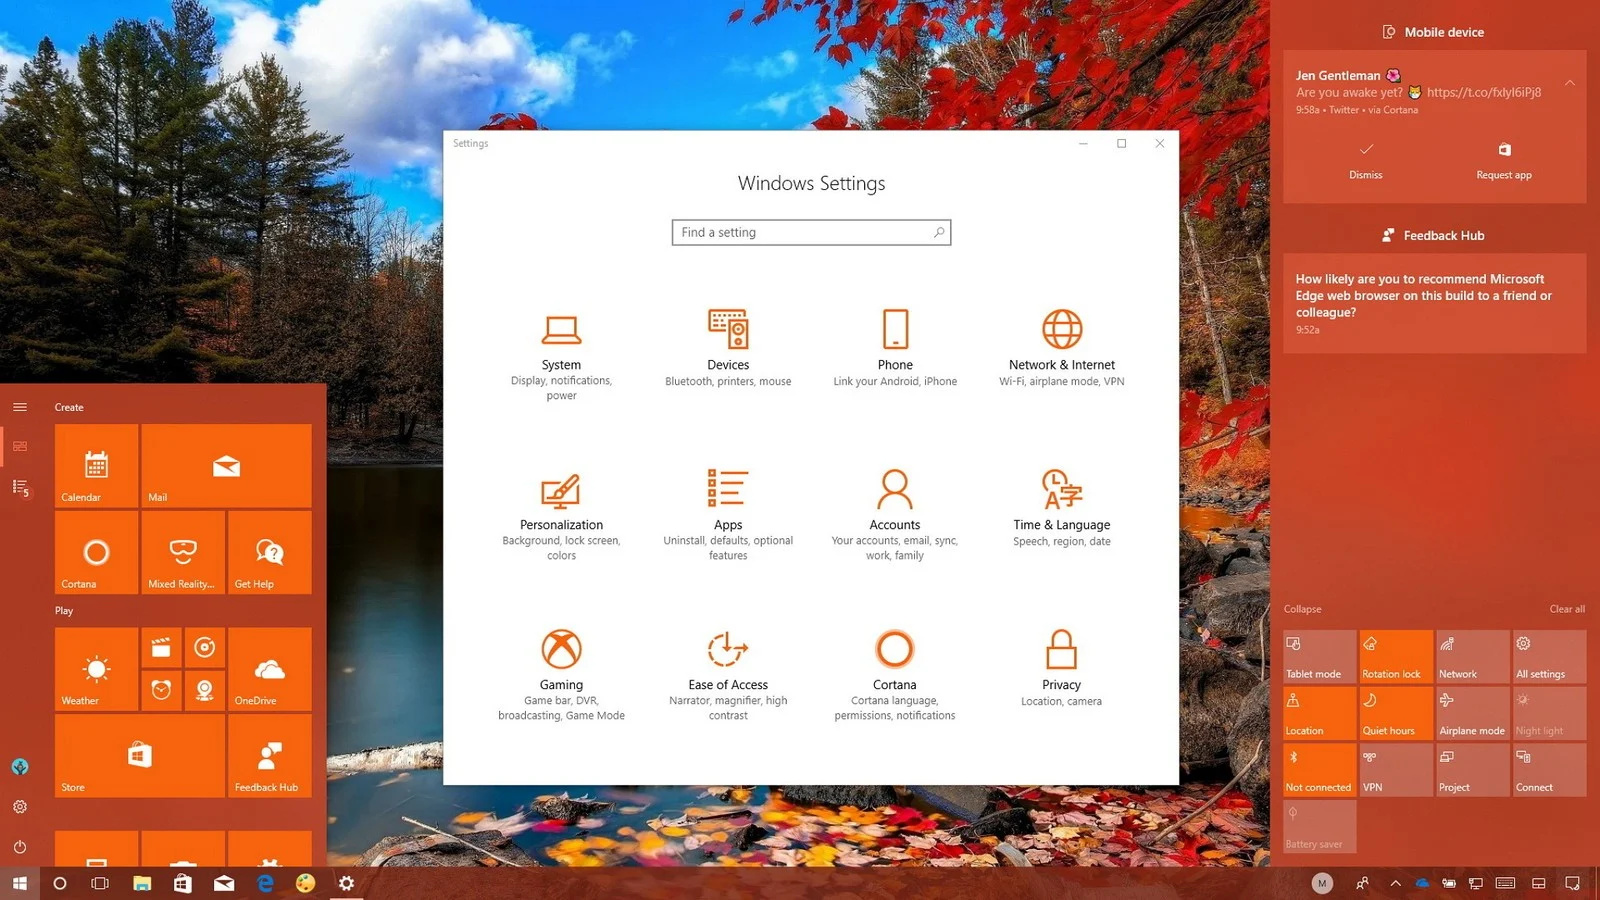Open Network & Internet settings
The image size is (1600, 900).
coord(1061,345)
